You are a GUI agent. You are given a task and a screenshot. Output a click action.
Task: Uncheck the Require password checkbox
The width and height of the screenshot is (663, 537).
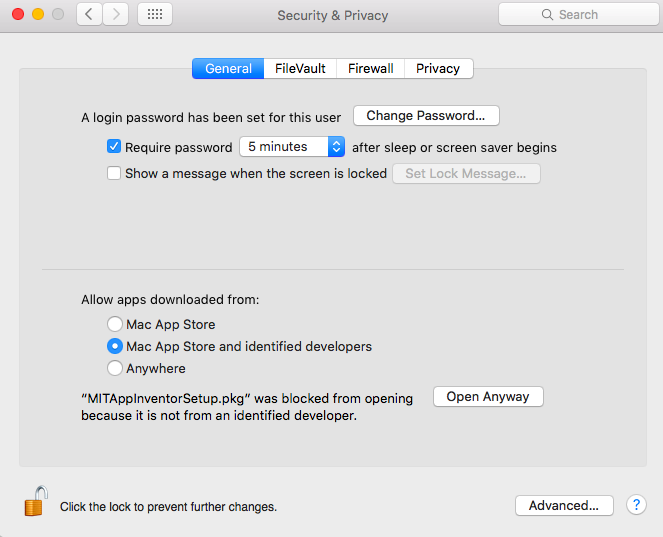[114, 147]
